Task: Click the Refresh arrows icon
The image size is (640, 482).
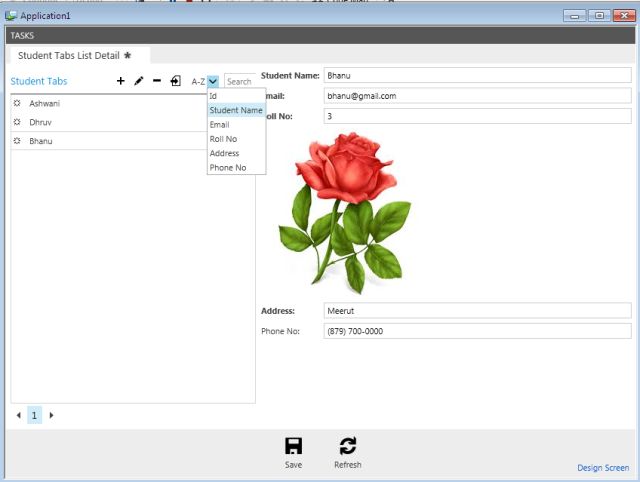Action: (348, 447)
